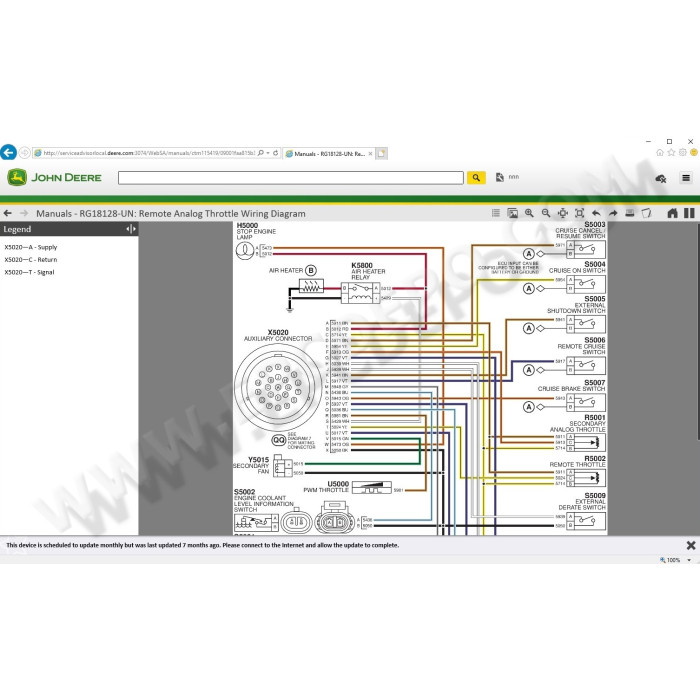Click the K5800 Air Heater Relay label

point(368,271)
